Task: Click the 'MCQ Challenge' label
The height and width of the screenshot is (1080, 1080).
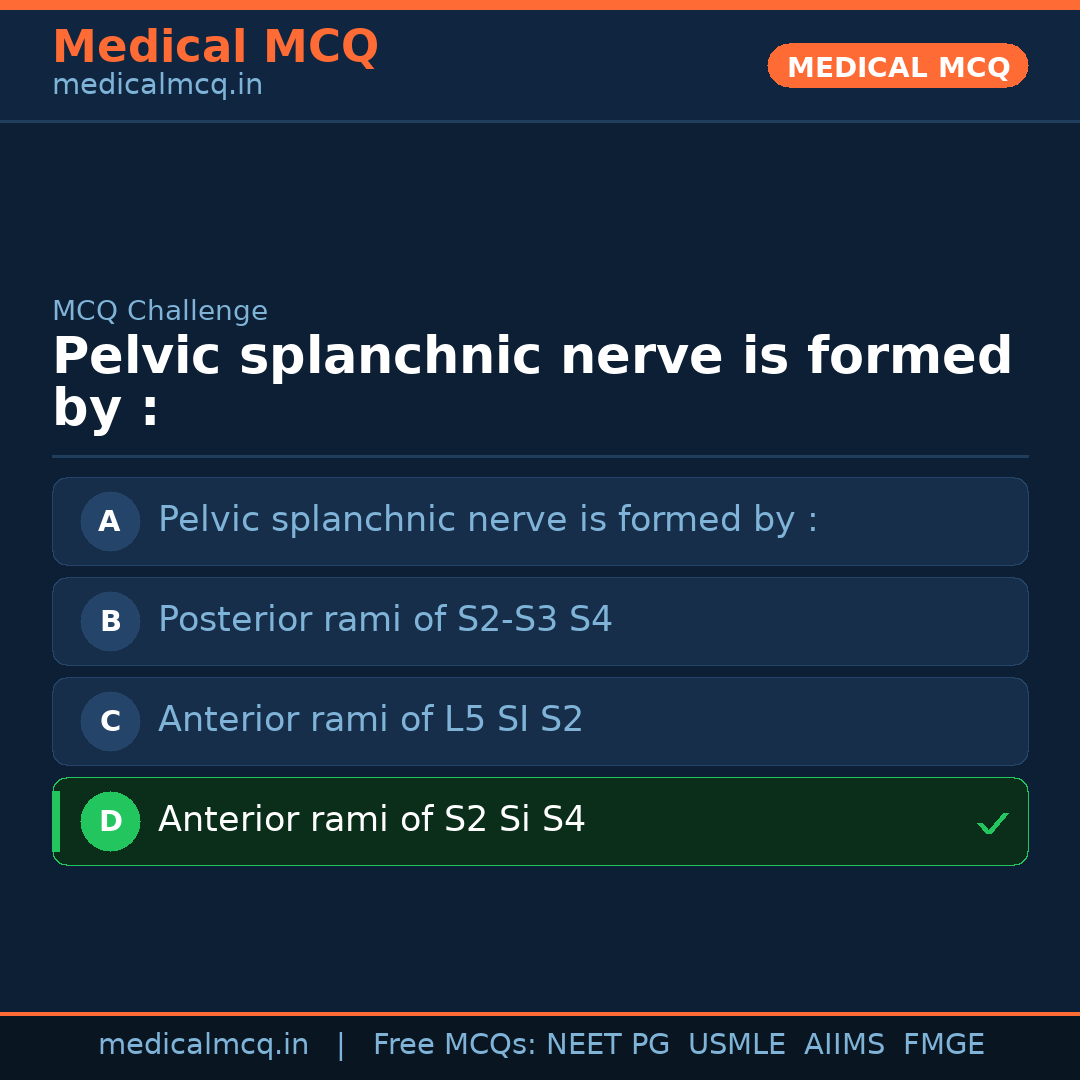Action: [x=160, y=311]
